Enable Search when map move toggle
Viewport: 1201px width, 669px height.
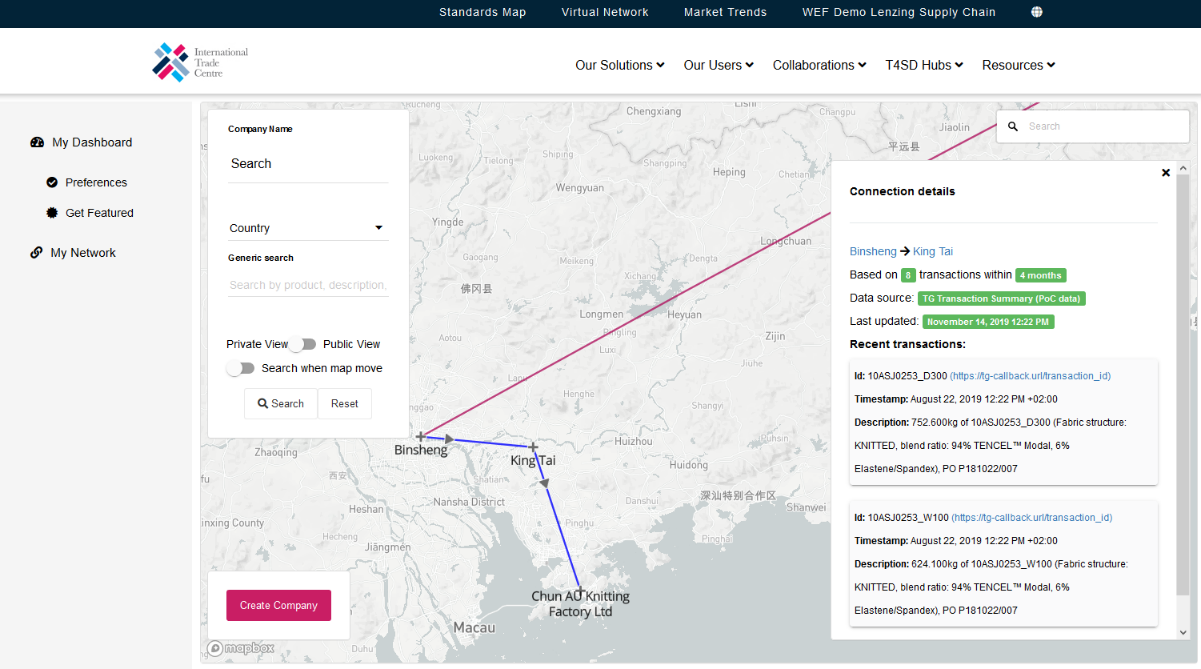[x=241, y=368]
